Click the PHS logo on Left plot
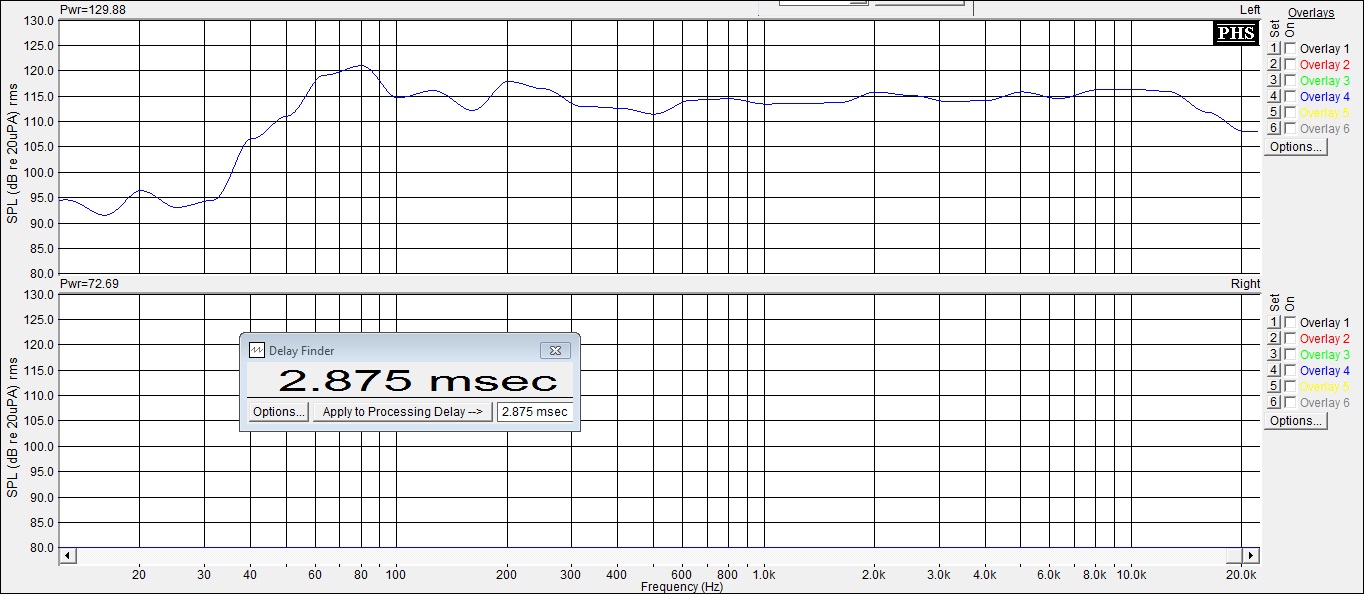Image resolution: width=1364 pixels, height=594 pixels. [1235, 33]
